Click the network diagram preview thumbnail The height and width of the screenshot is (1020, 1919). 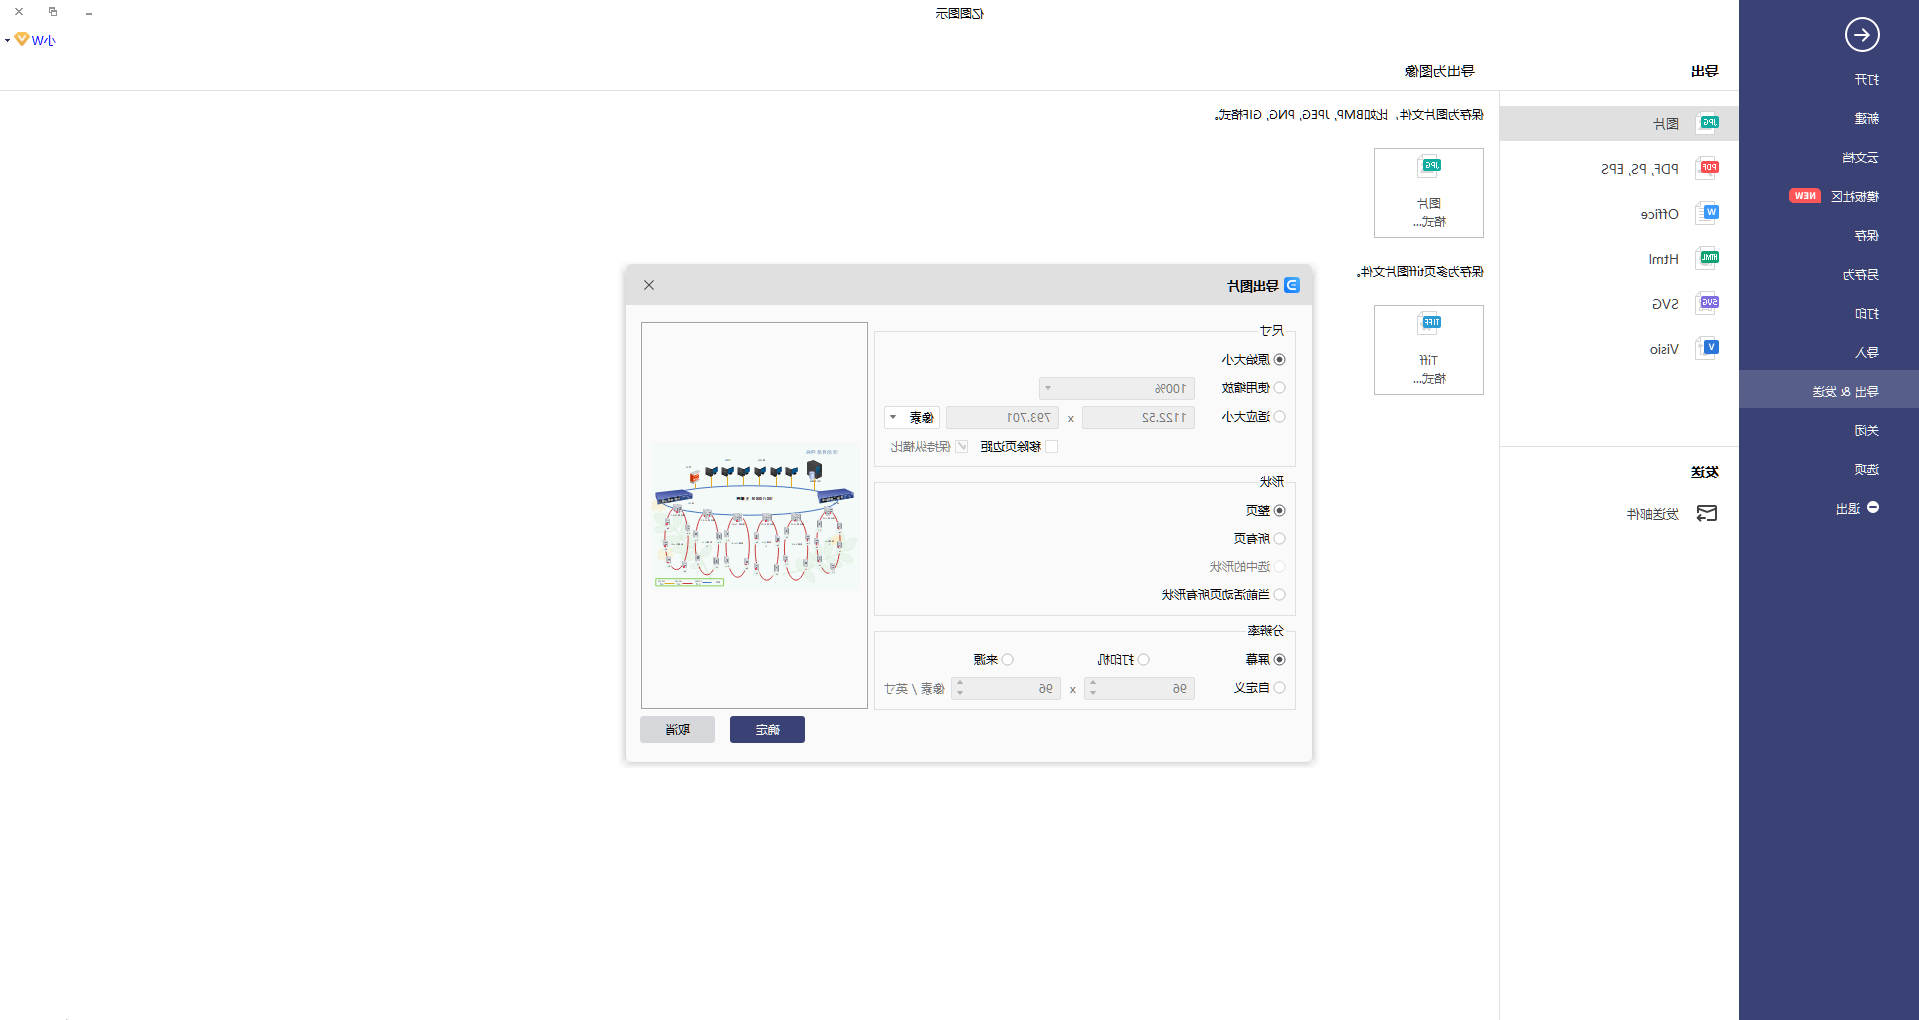pos(754,516)
